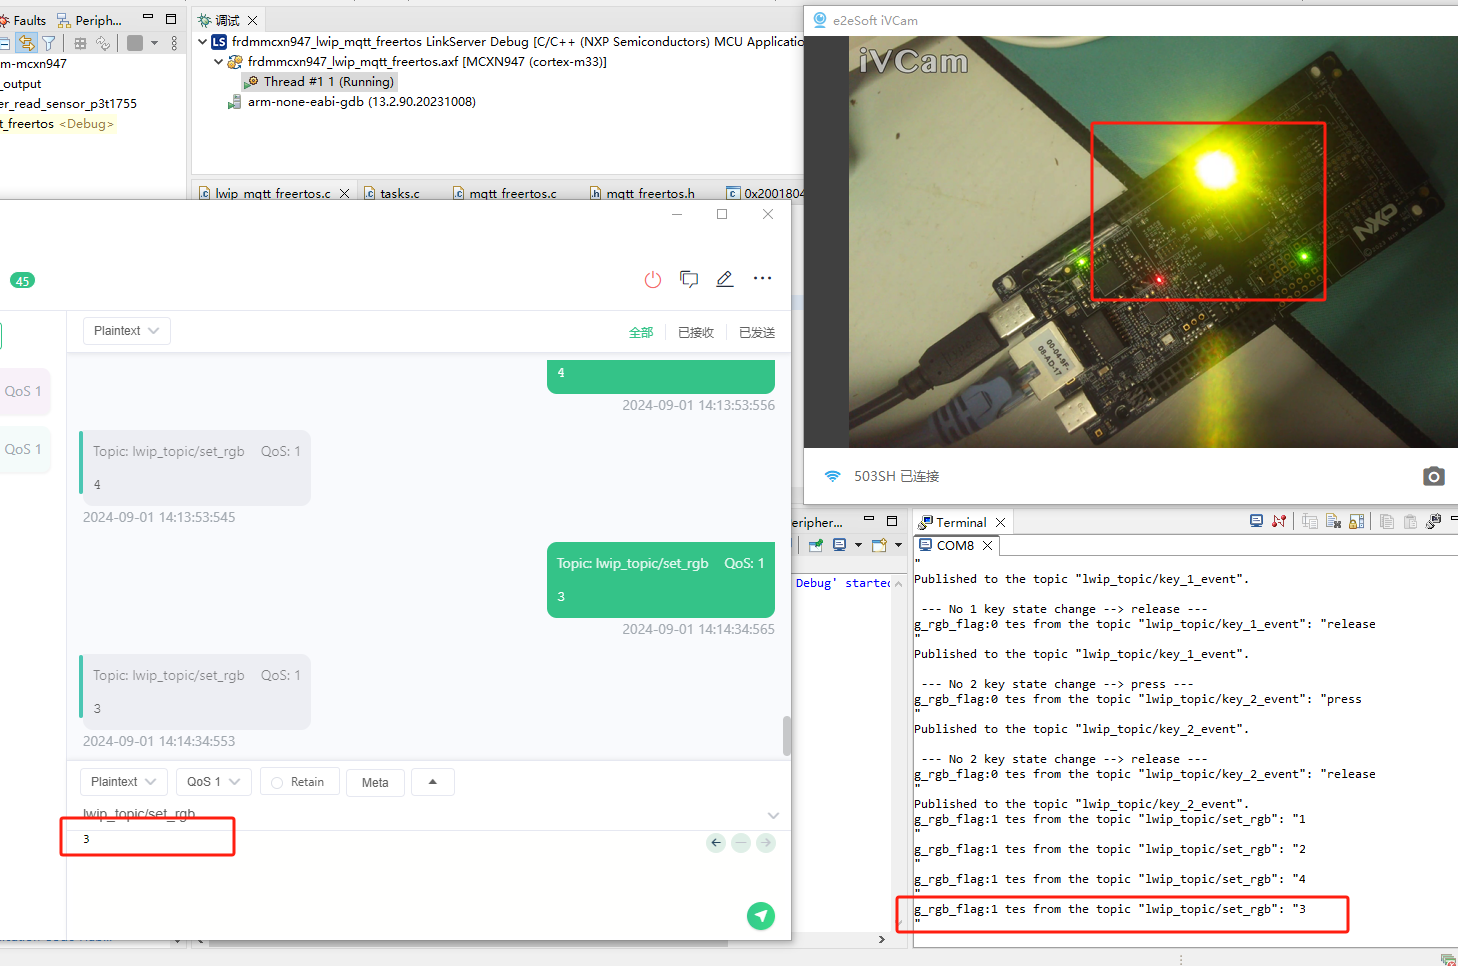1458x966 pixels.
Task: Switch to the 已接收 (Received) filter
Action: click(696, 333)
